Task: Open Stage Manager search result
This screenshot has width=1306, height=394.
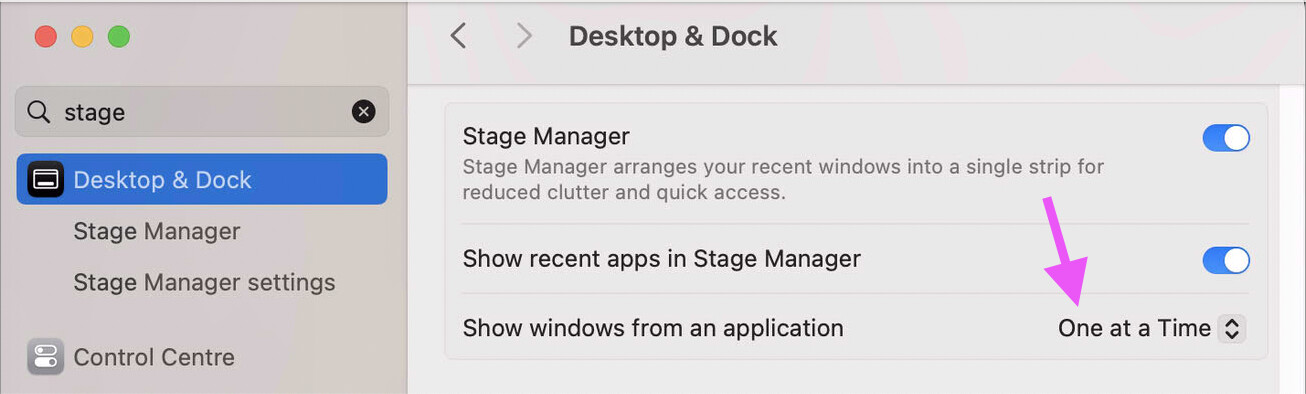Action: pos(157,231)
